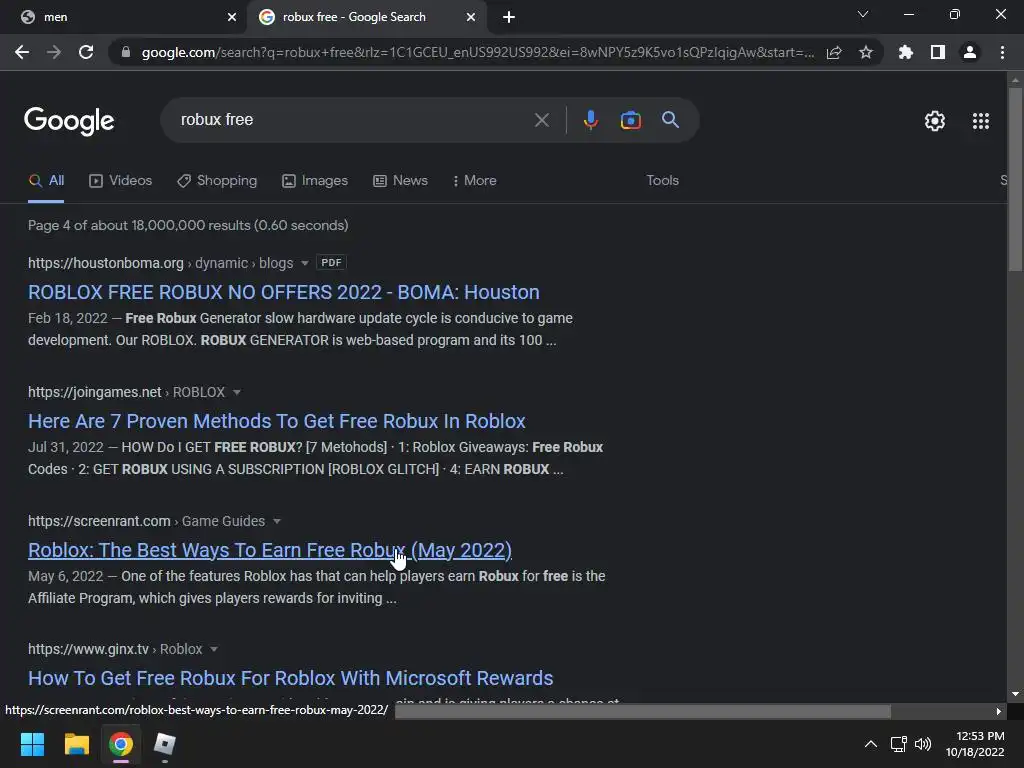Switch to Images results

tap(315, 181)
